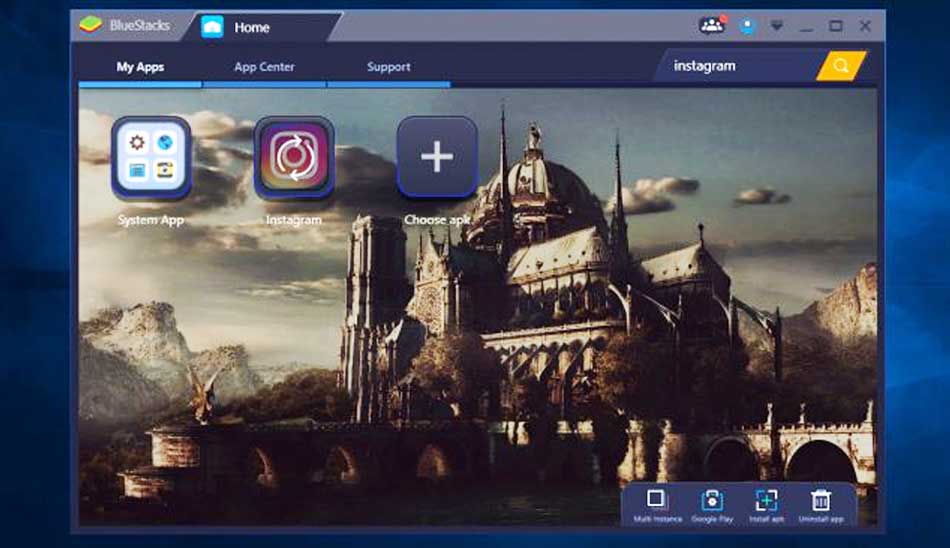Click the BlueStacks logo in title bar
The width and height of the screenshot is (950, 548).
click(91, 25)
